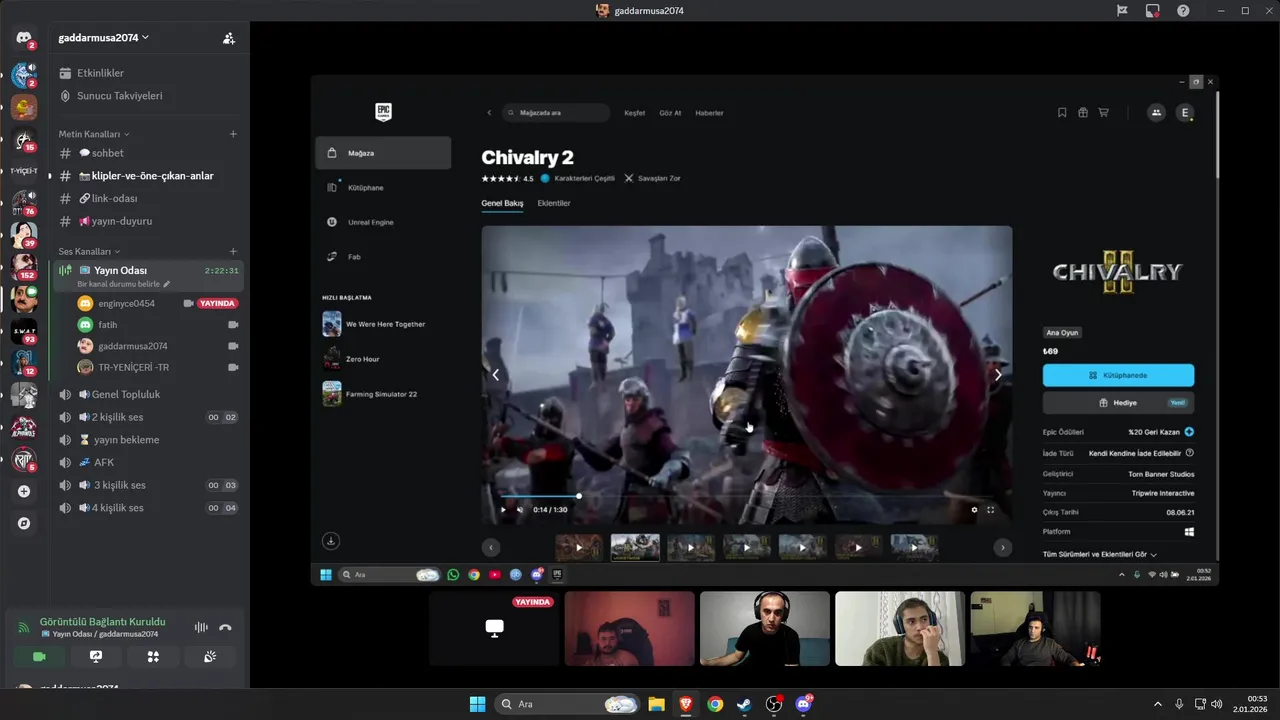This screenshot has height=720, width=1280.
Task: Select the Genel Bakış tab
Action: (502, 203)
